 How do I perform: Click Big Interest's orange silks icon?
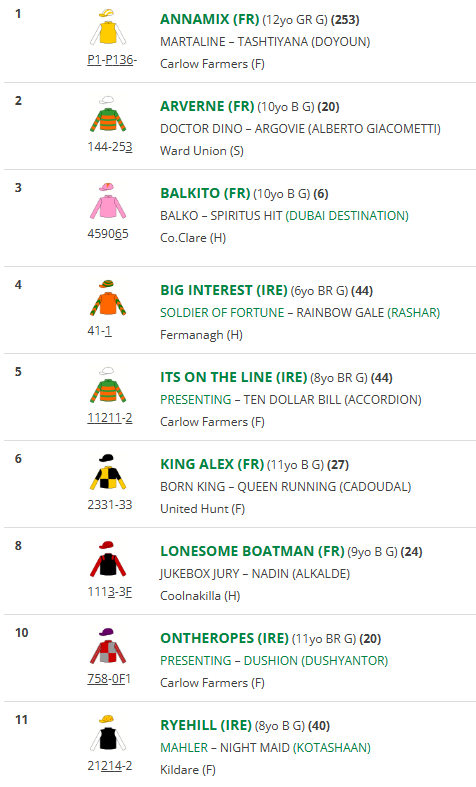click(108, 298)
